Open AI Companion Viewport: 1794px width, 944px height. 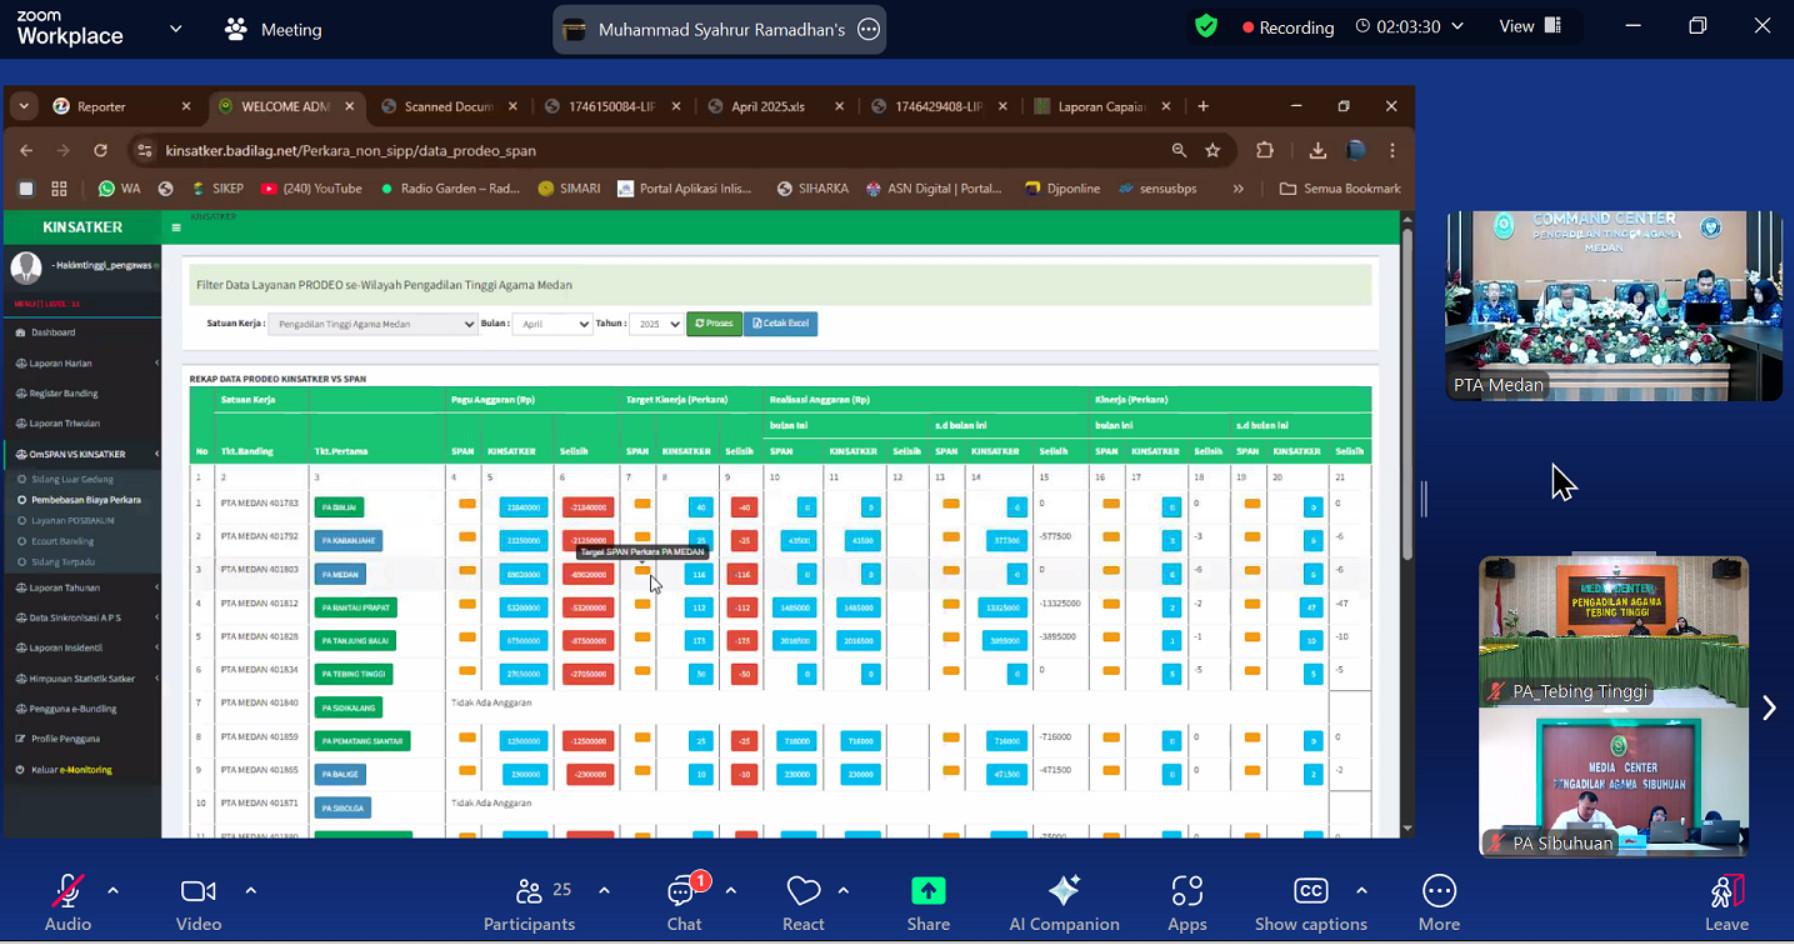click(1063, 891)
